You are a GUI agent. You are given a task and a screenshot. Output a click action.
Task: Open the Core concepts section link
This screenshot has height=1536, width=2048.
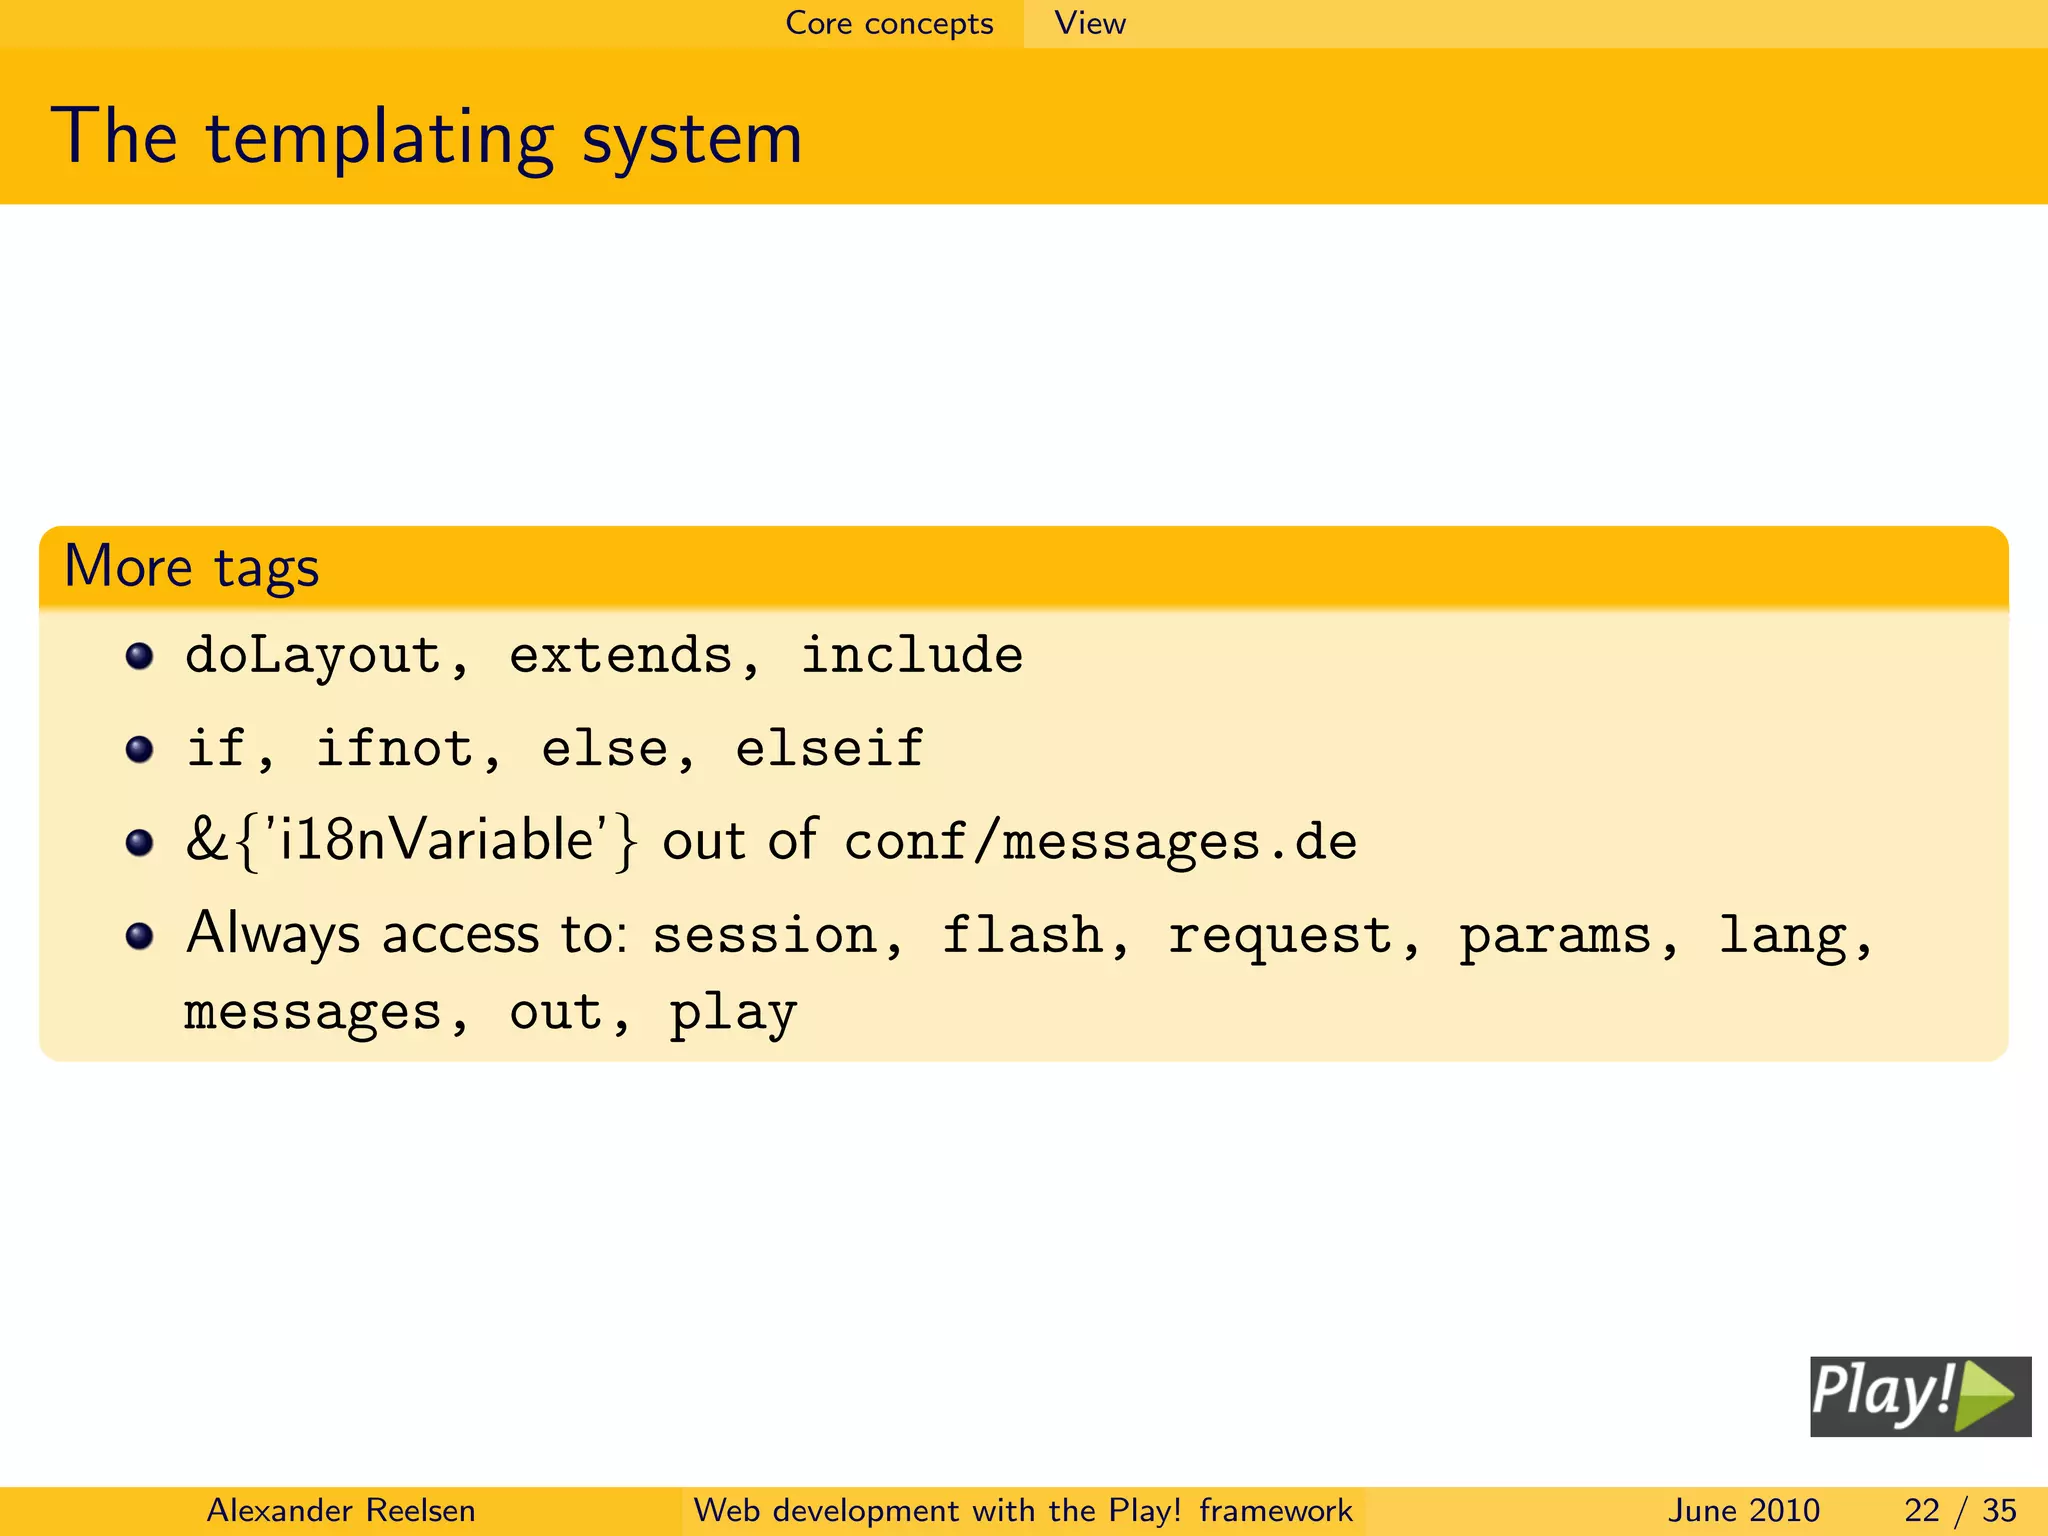click(889, 23)
